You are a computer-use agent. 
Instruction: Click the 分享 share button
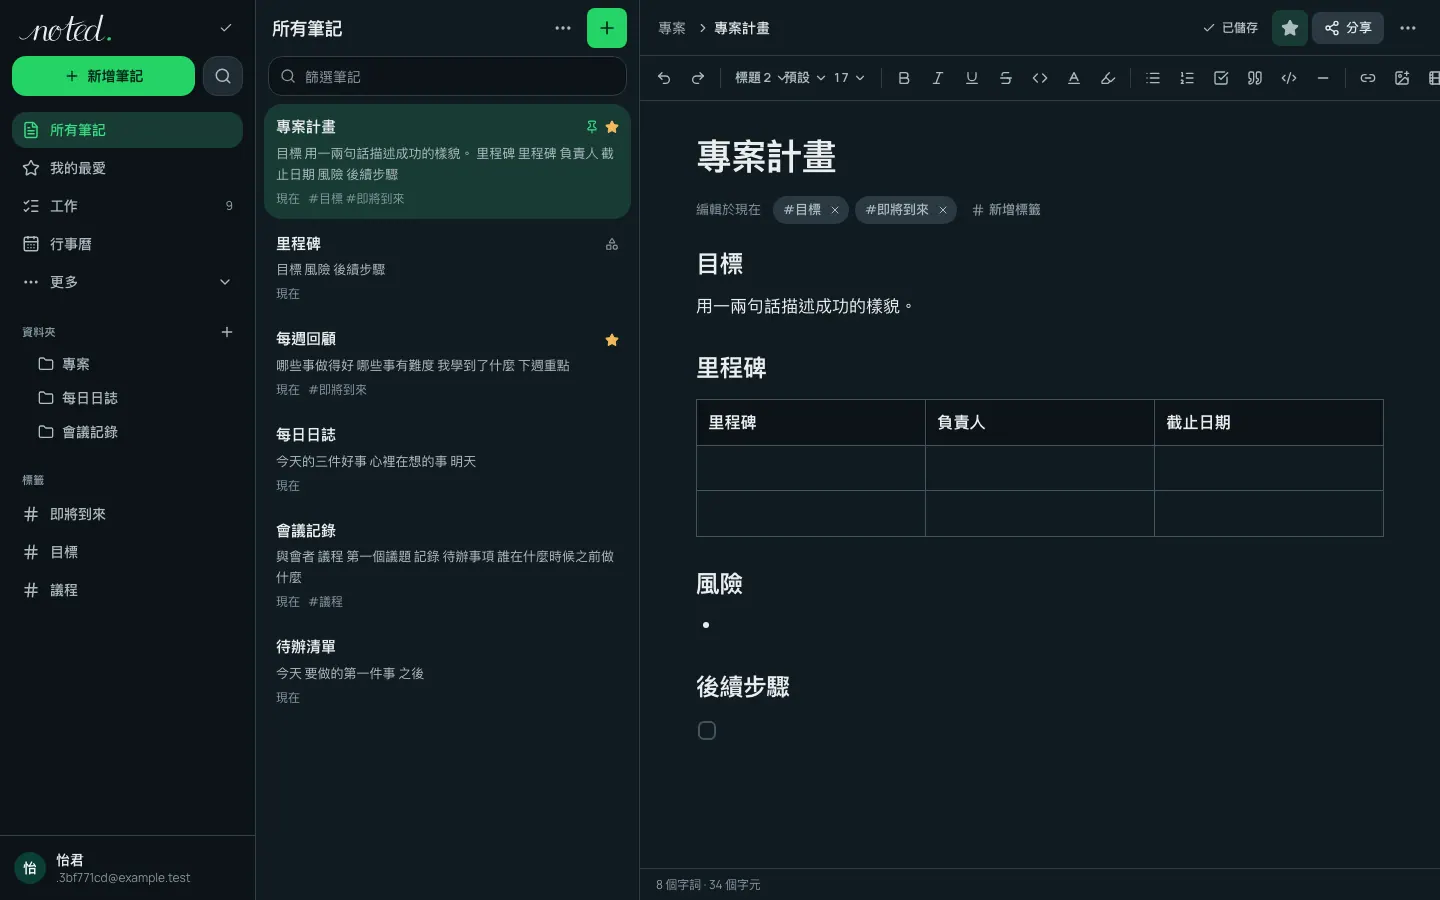pos(1348,28)
